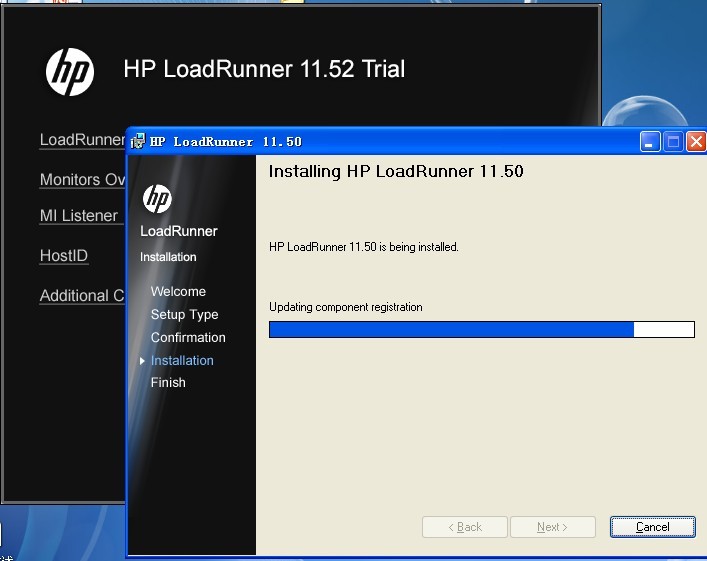The image size is (707, 561).
Task: Select the Setup Type step
Action: (x=184, y=314)
